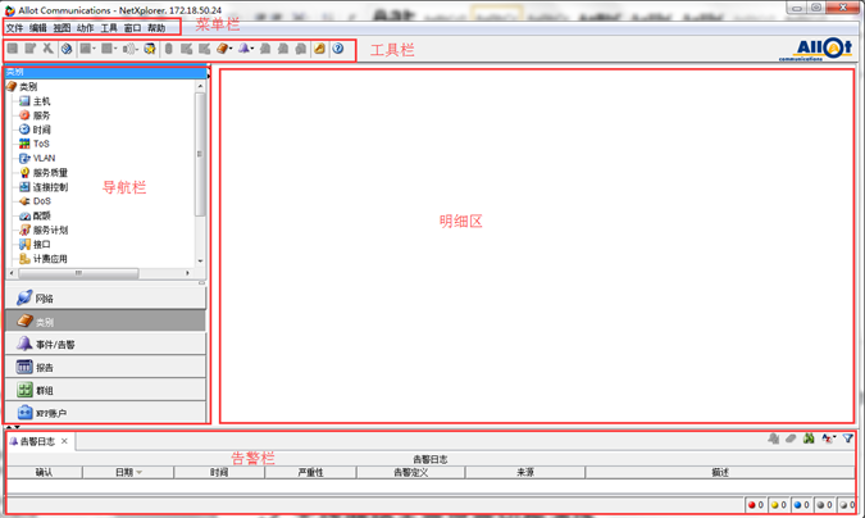
Task: Click the purple bell alarm toolbar icon
Action: [x=243, y=49]
